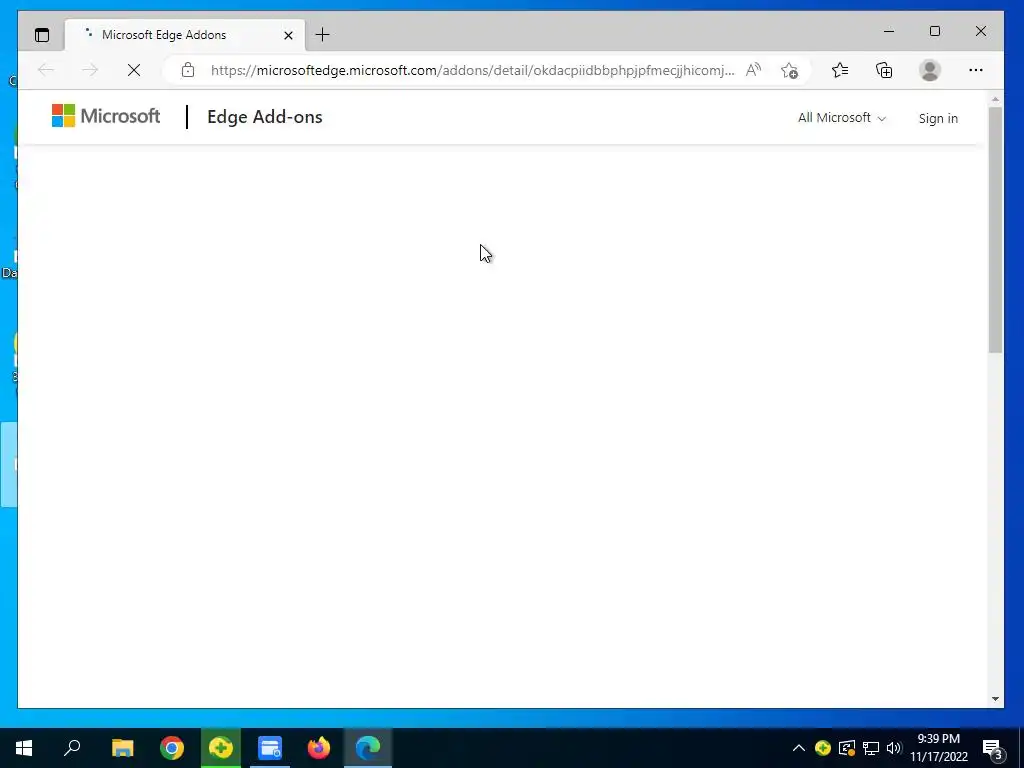Screen dimensions: 1024x768
Task: Launch Google Chrome from taskbar
Action: (172, 748)
